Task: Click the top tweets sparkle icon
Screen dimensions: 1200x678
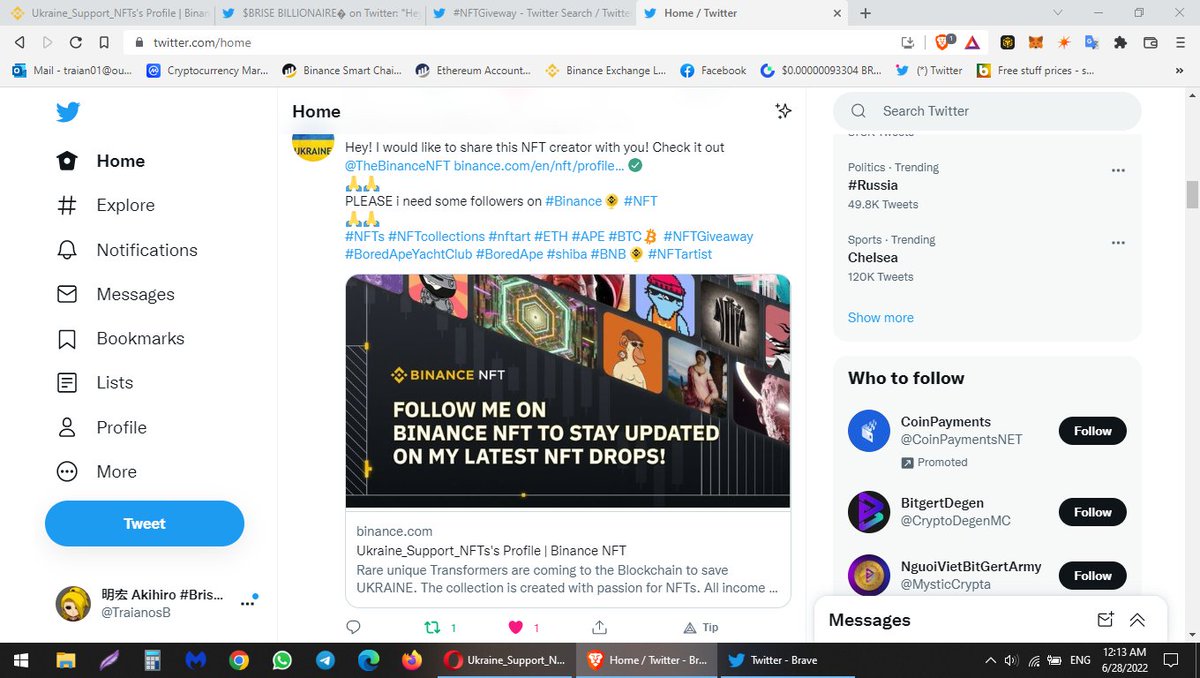Action: click(784, 111)
